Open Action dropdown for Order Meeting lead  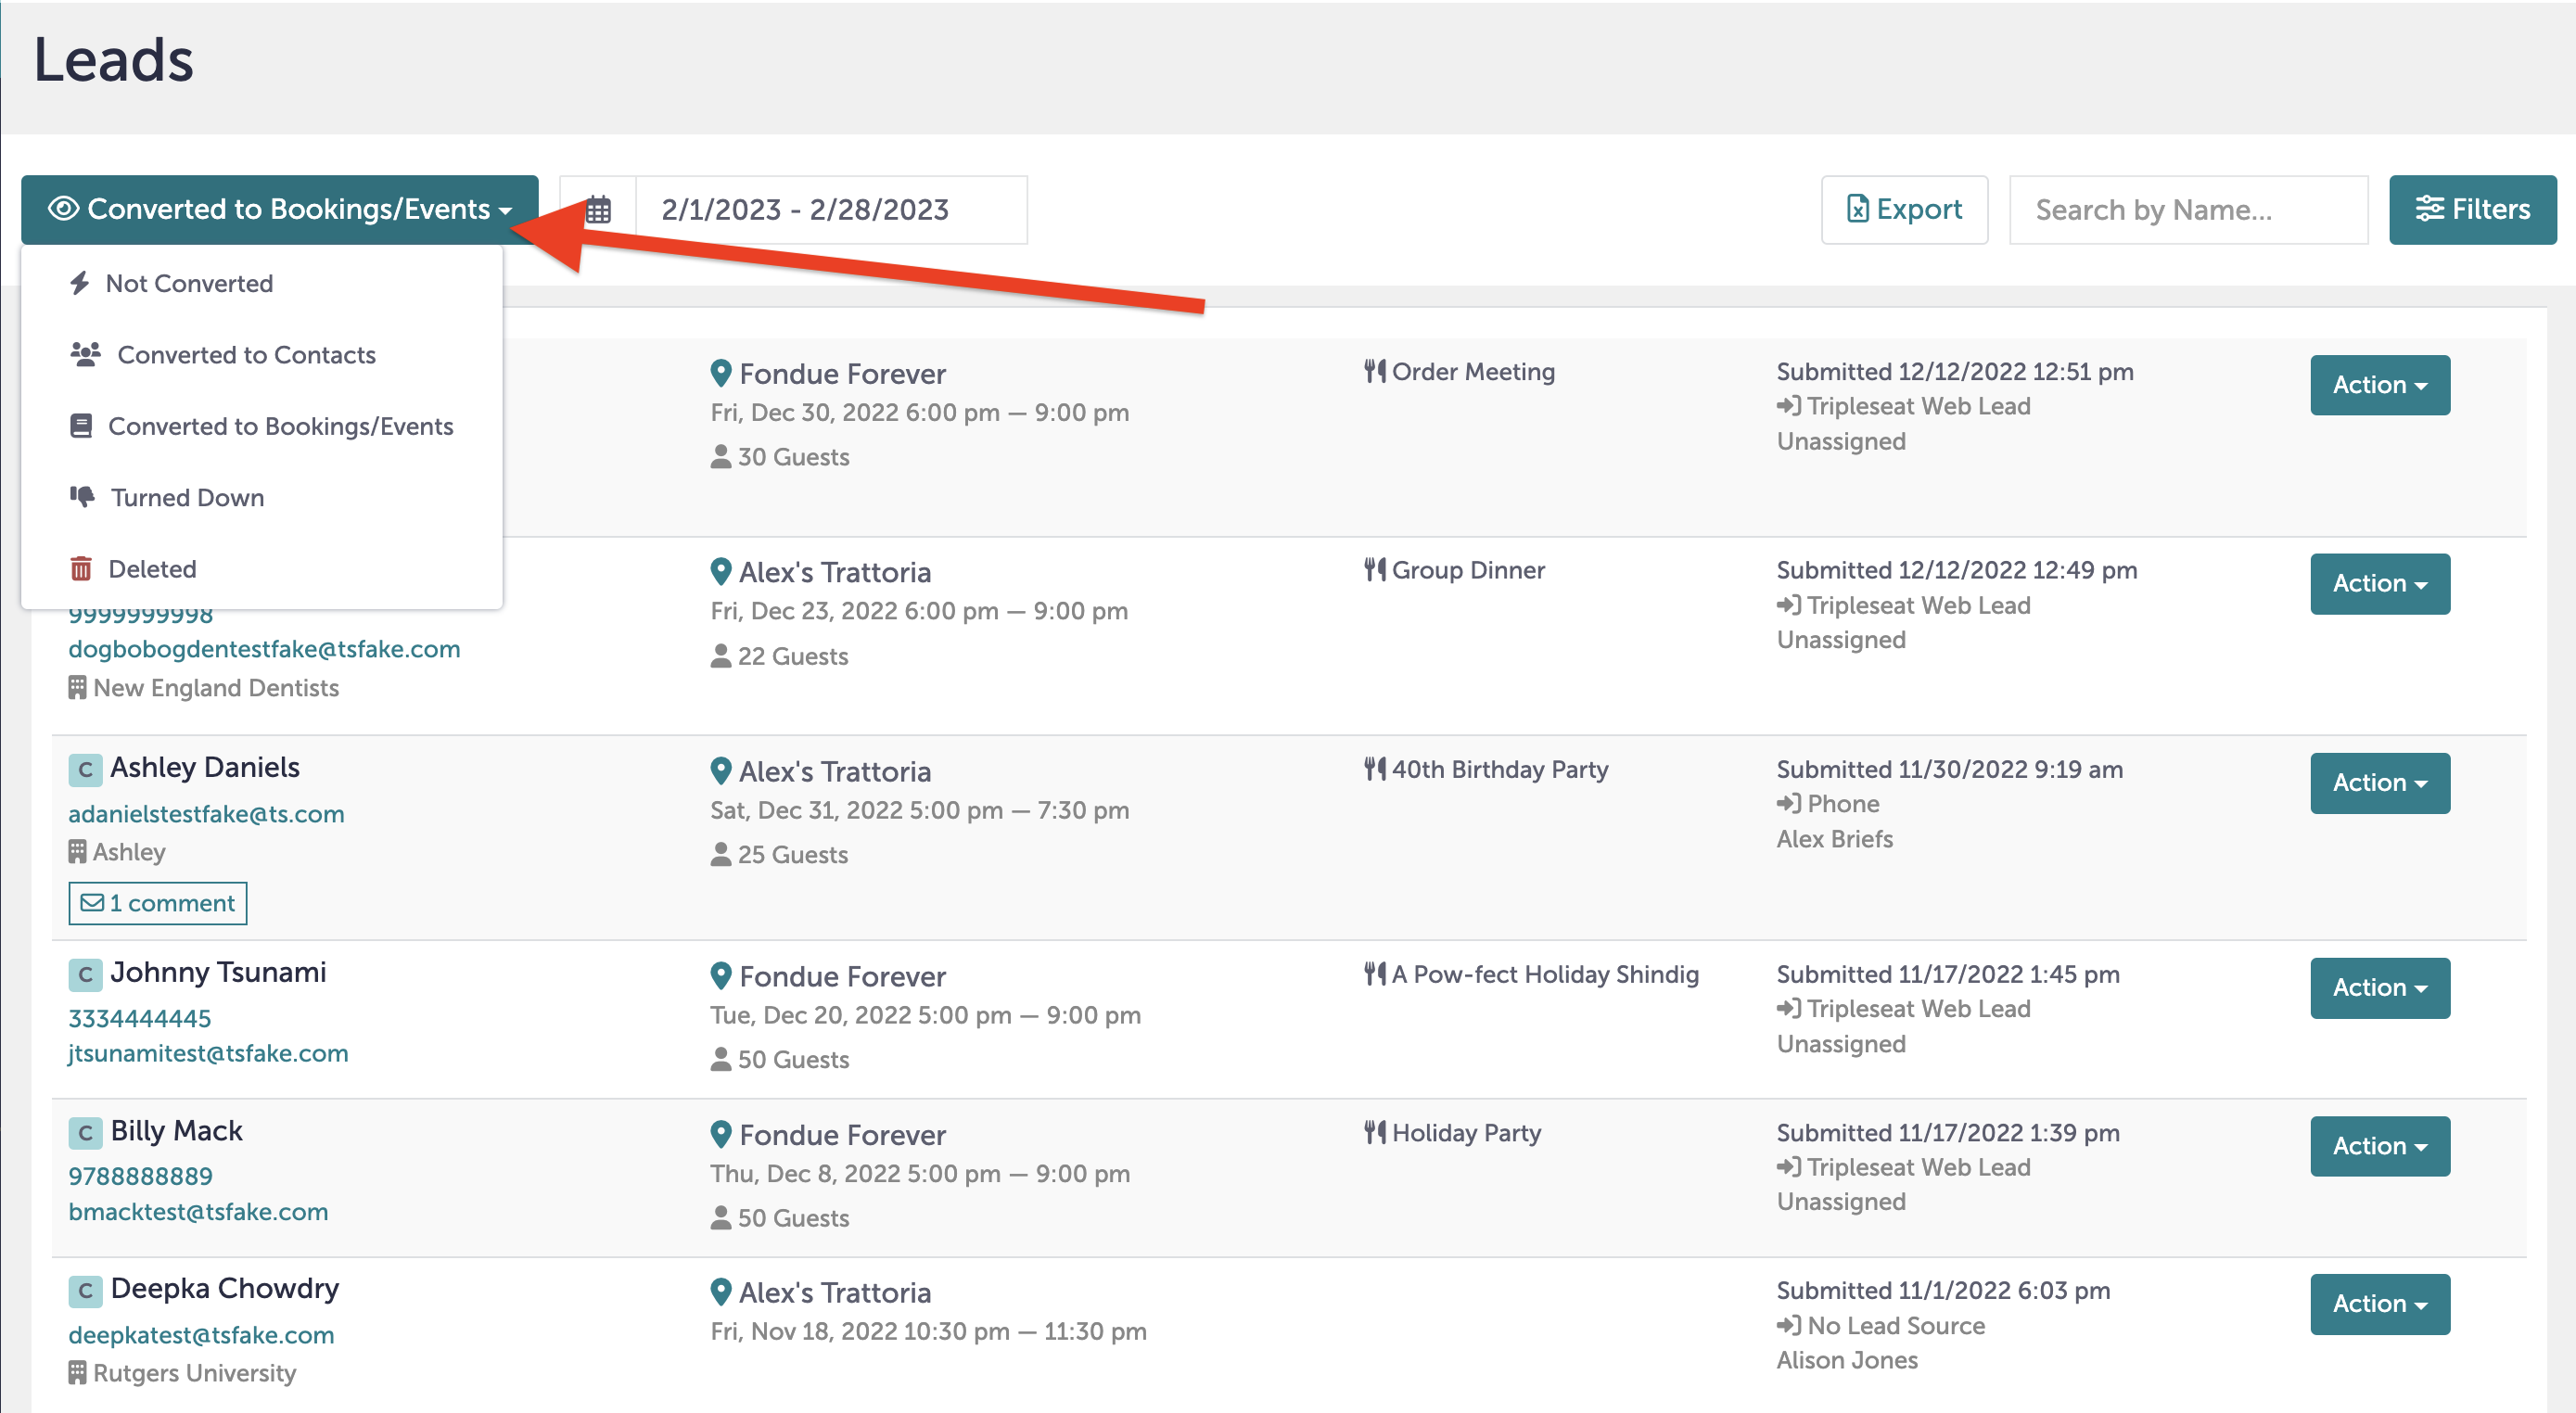[x=2379, y=385]
